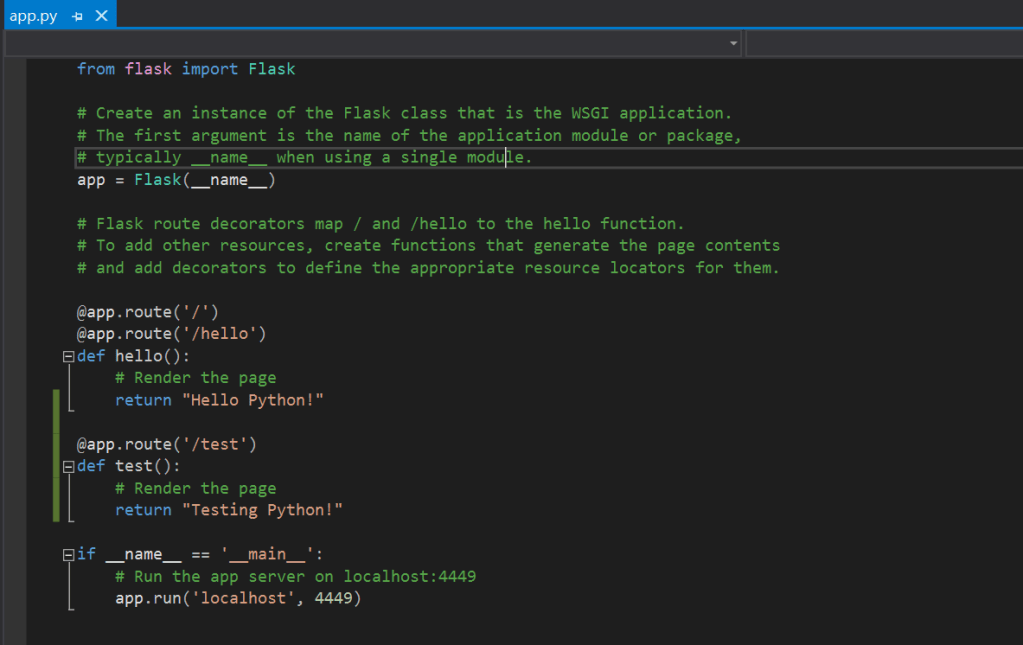The height and width of the screenshot is (645, 1023).
Task: Click the @app.route('/') decorator line
Action: [147, 312]
